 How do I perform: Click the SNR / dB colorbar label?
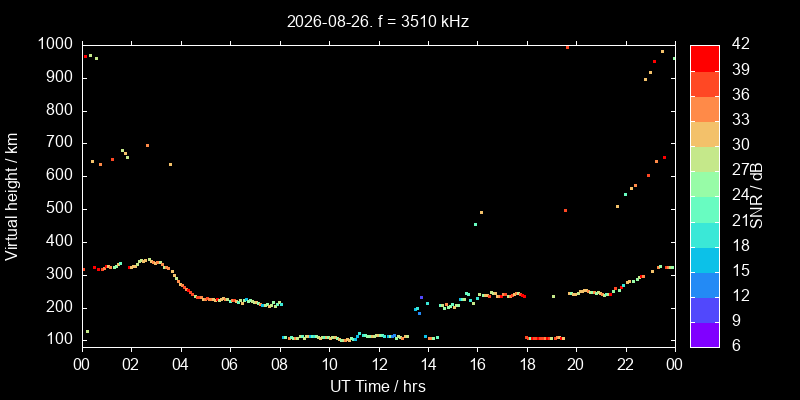(x=757, y=196)
